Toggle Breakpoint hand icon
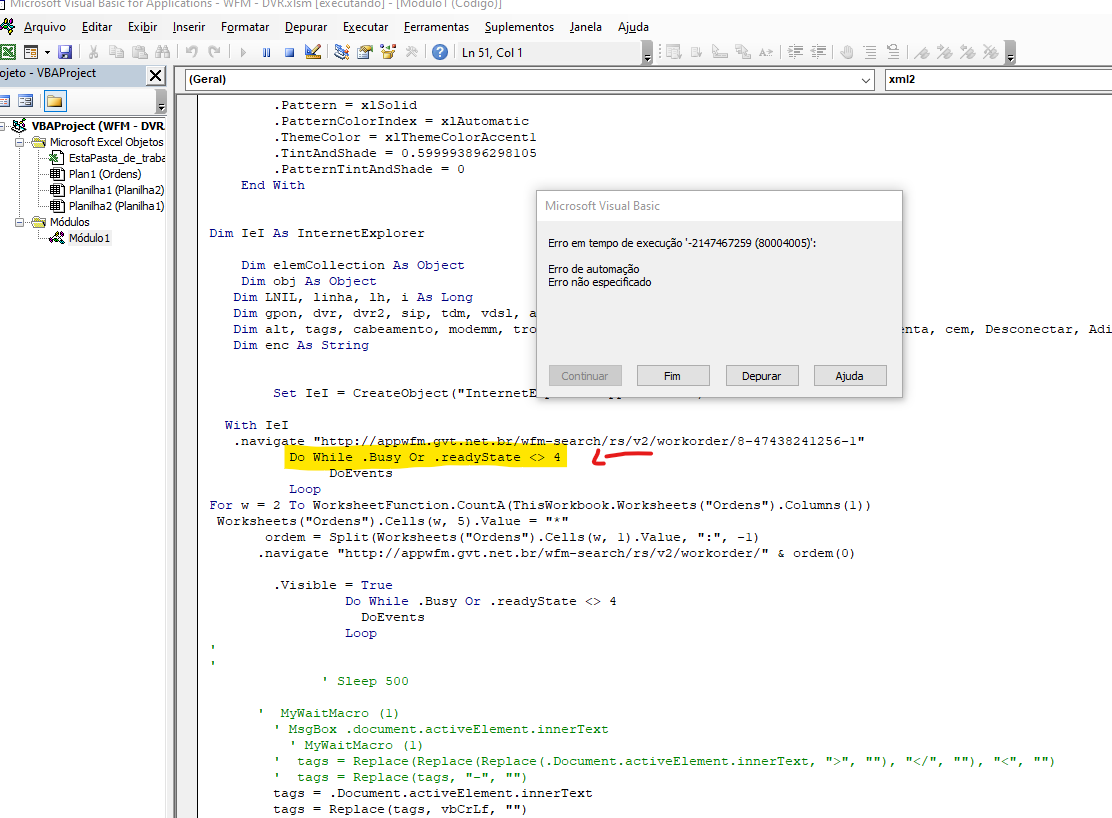The height and width of the screenshot is (818, 1112). [x=847, y=52]
